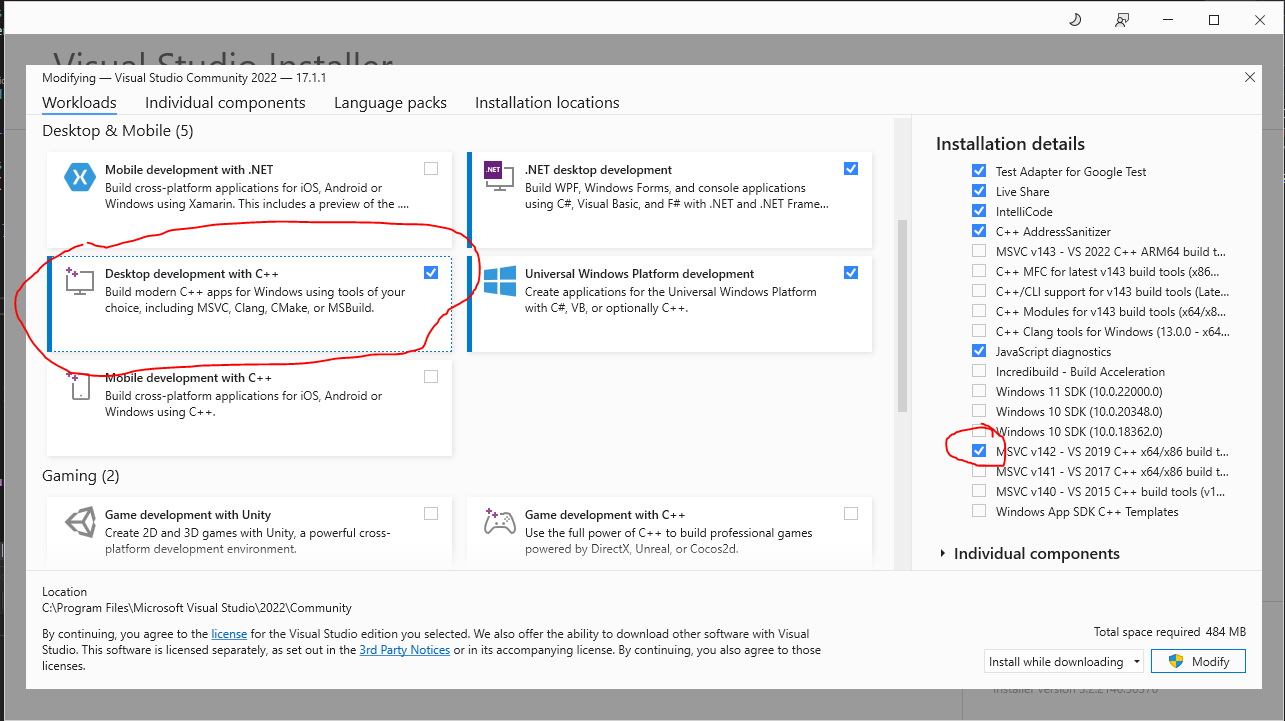The height and width of the screenshot is (721, 1285).
Task: Open the Install while downloading dropdown
Action: click(1064, 662)
